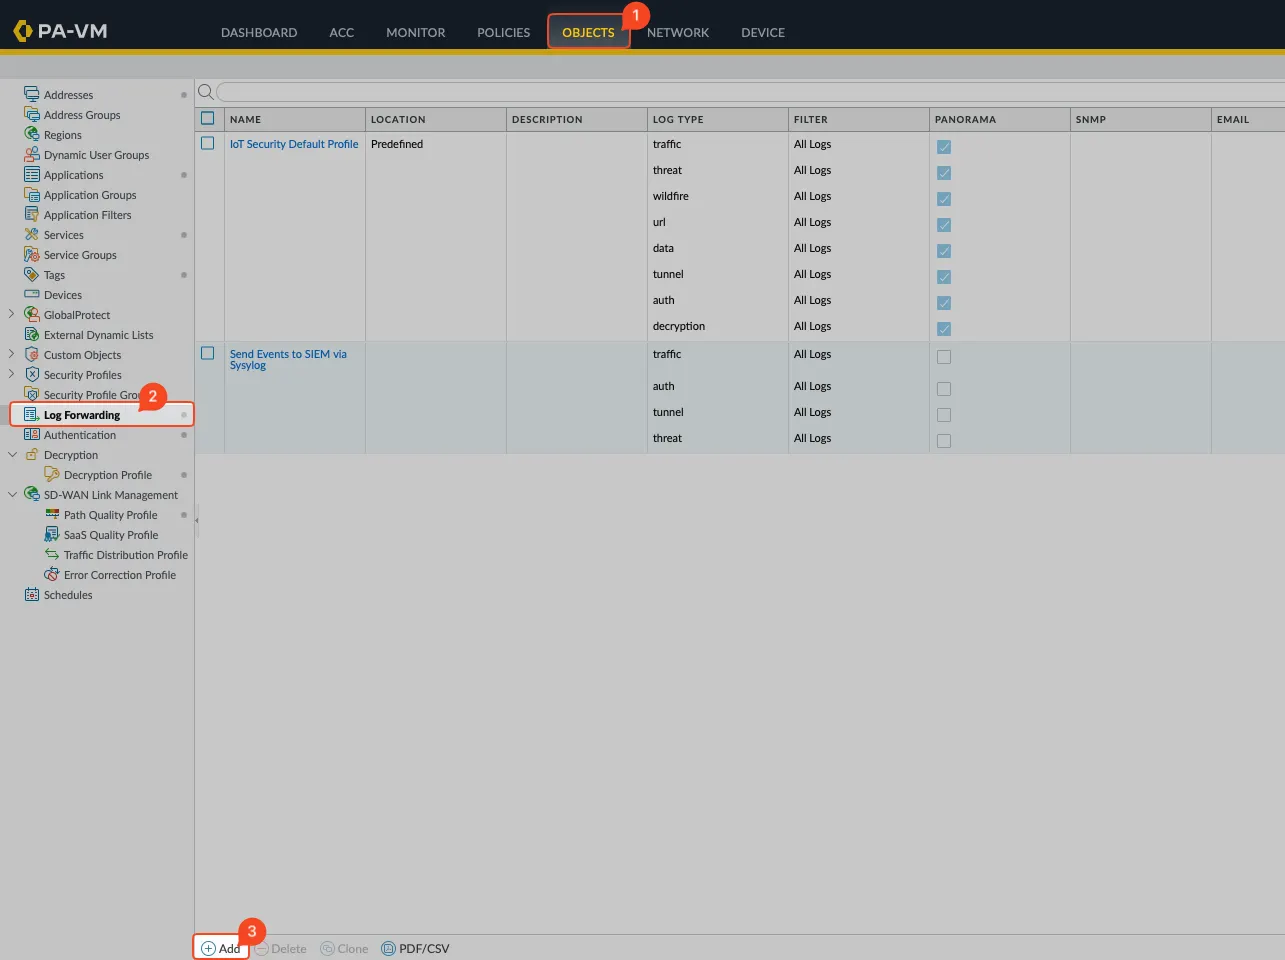Click the Tags icon in sidebar

point(32,274)
